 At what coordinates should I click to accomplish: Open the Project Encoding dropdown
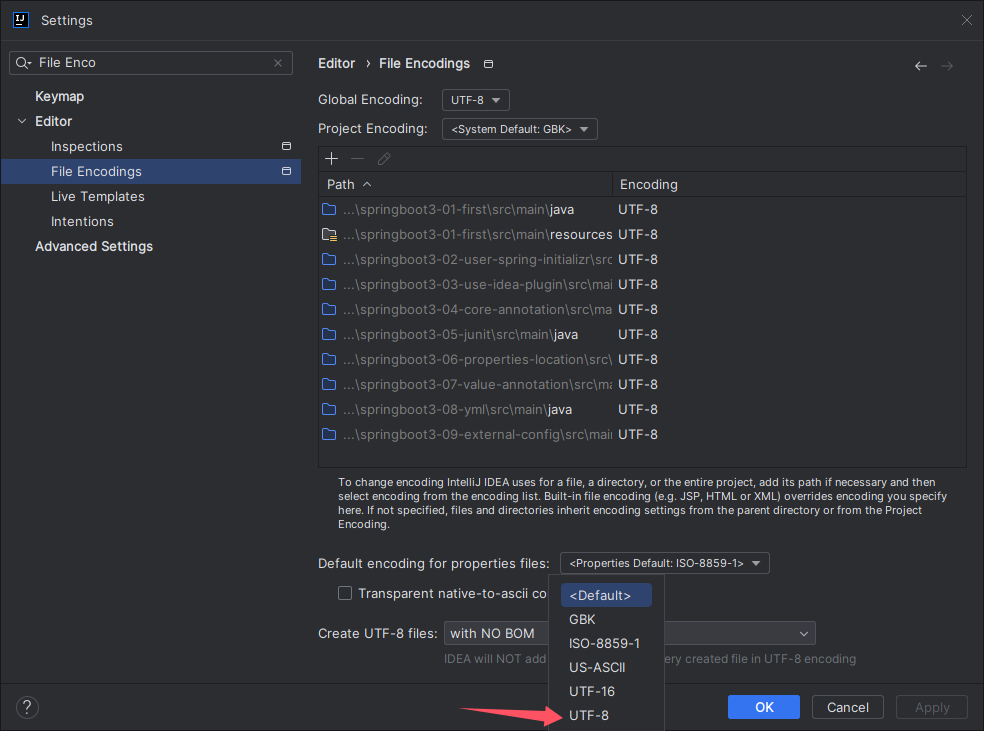tap(519, 129)
